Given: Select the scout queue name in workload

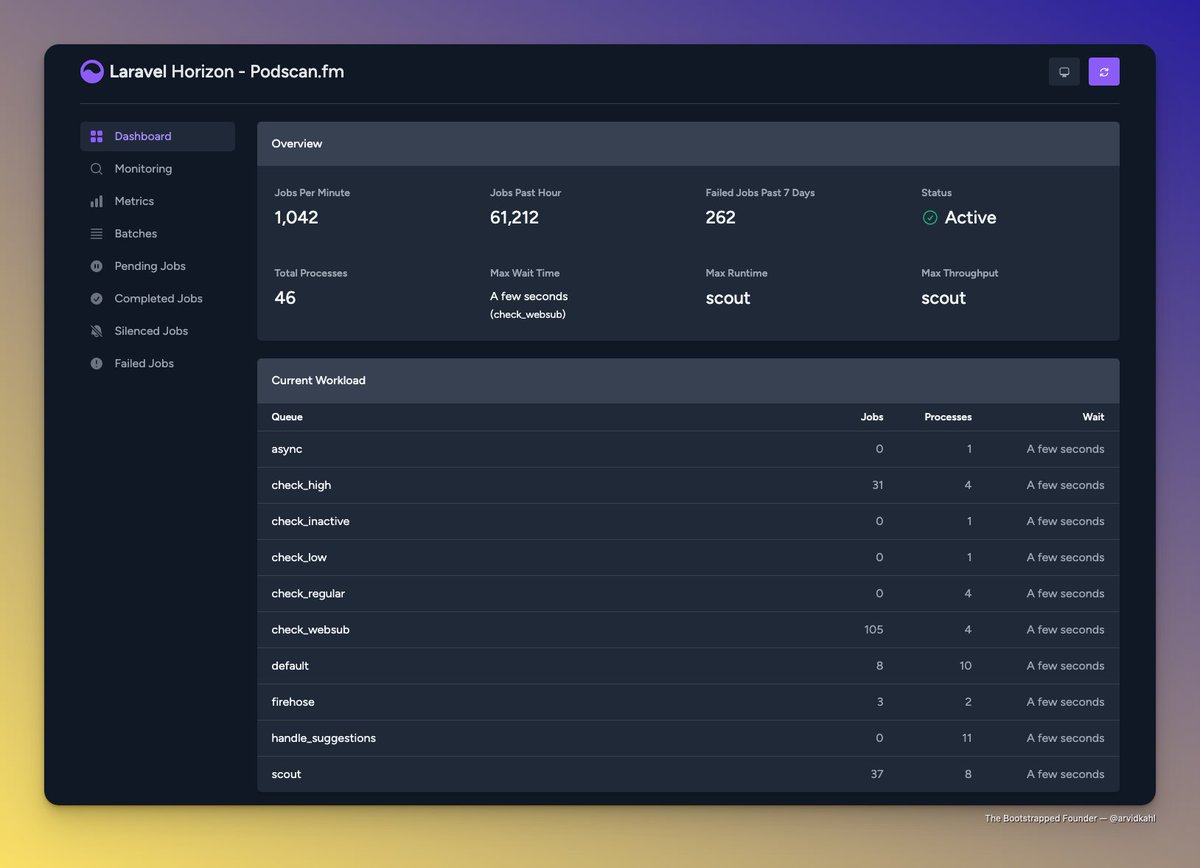Looking at the screenshot, I should tap(286, 774).
